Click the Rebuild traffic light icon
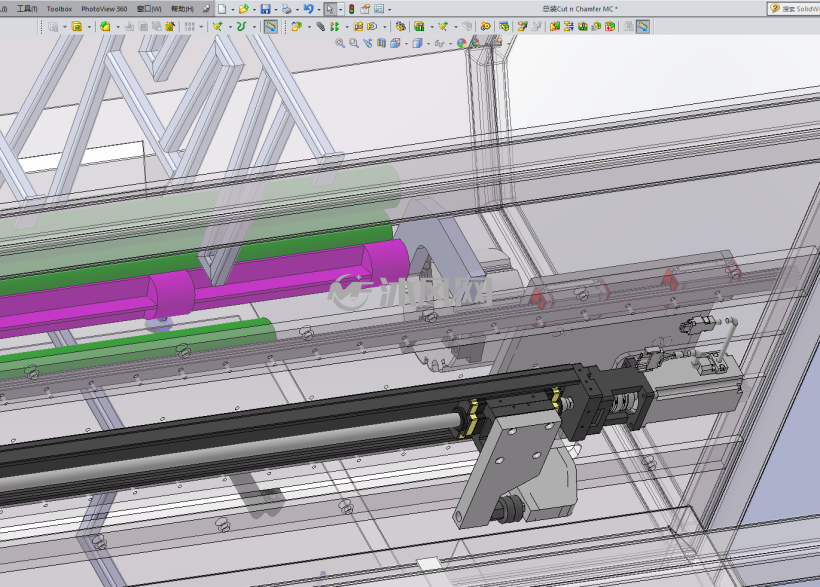820x587 pixels. (x=351, y=9)
